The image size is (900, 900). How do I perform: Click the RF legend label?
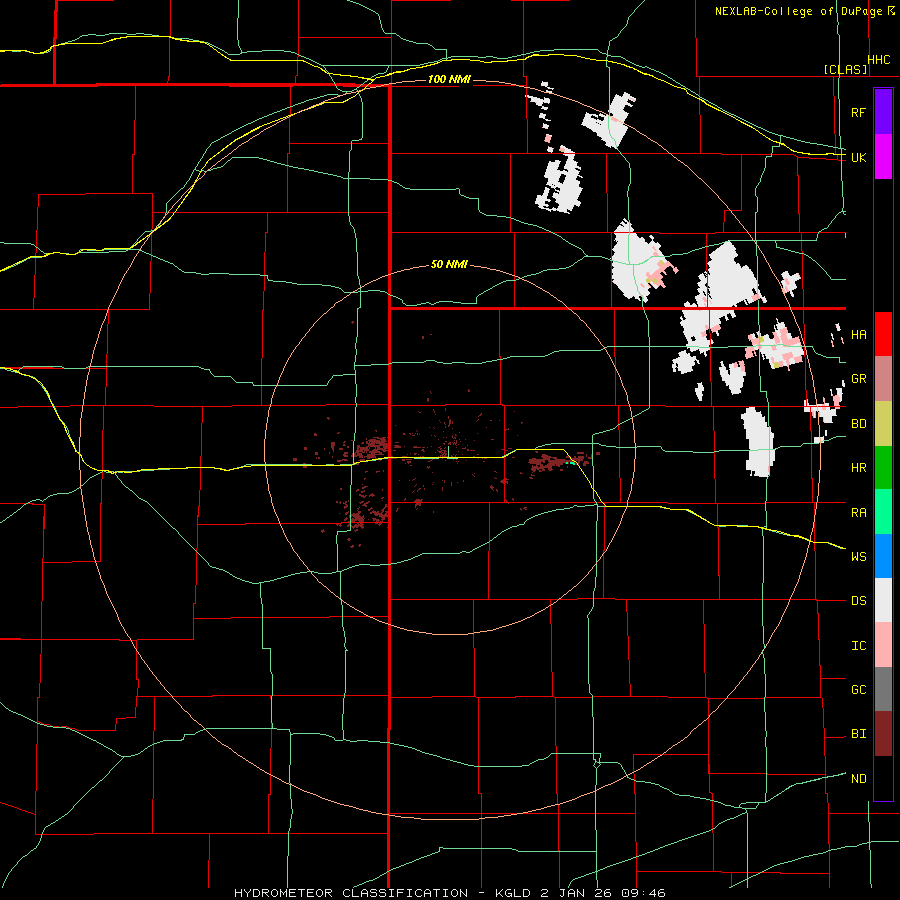(858, 112)
